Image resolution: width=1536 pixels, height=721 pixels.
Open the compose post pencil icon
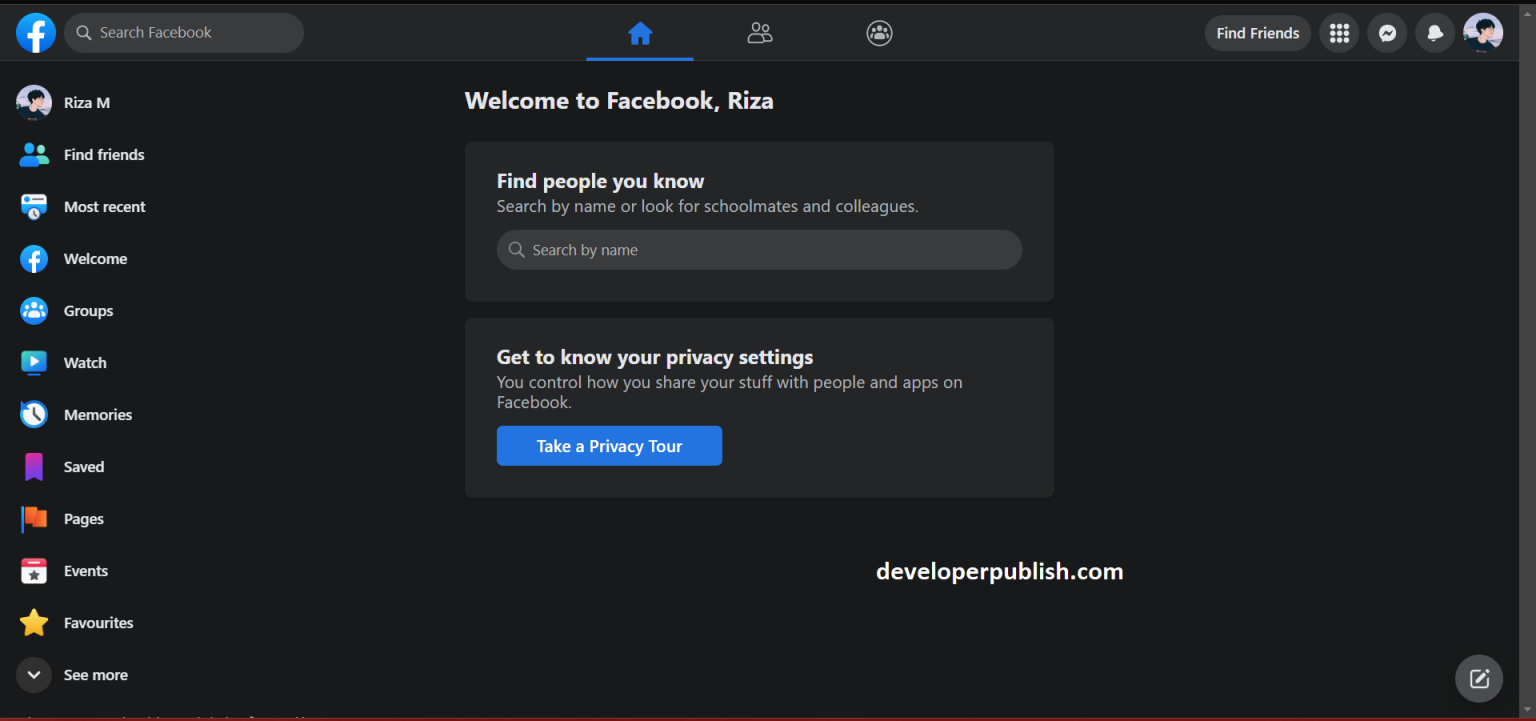[1478, 678]
